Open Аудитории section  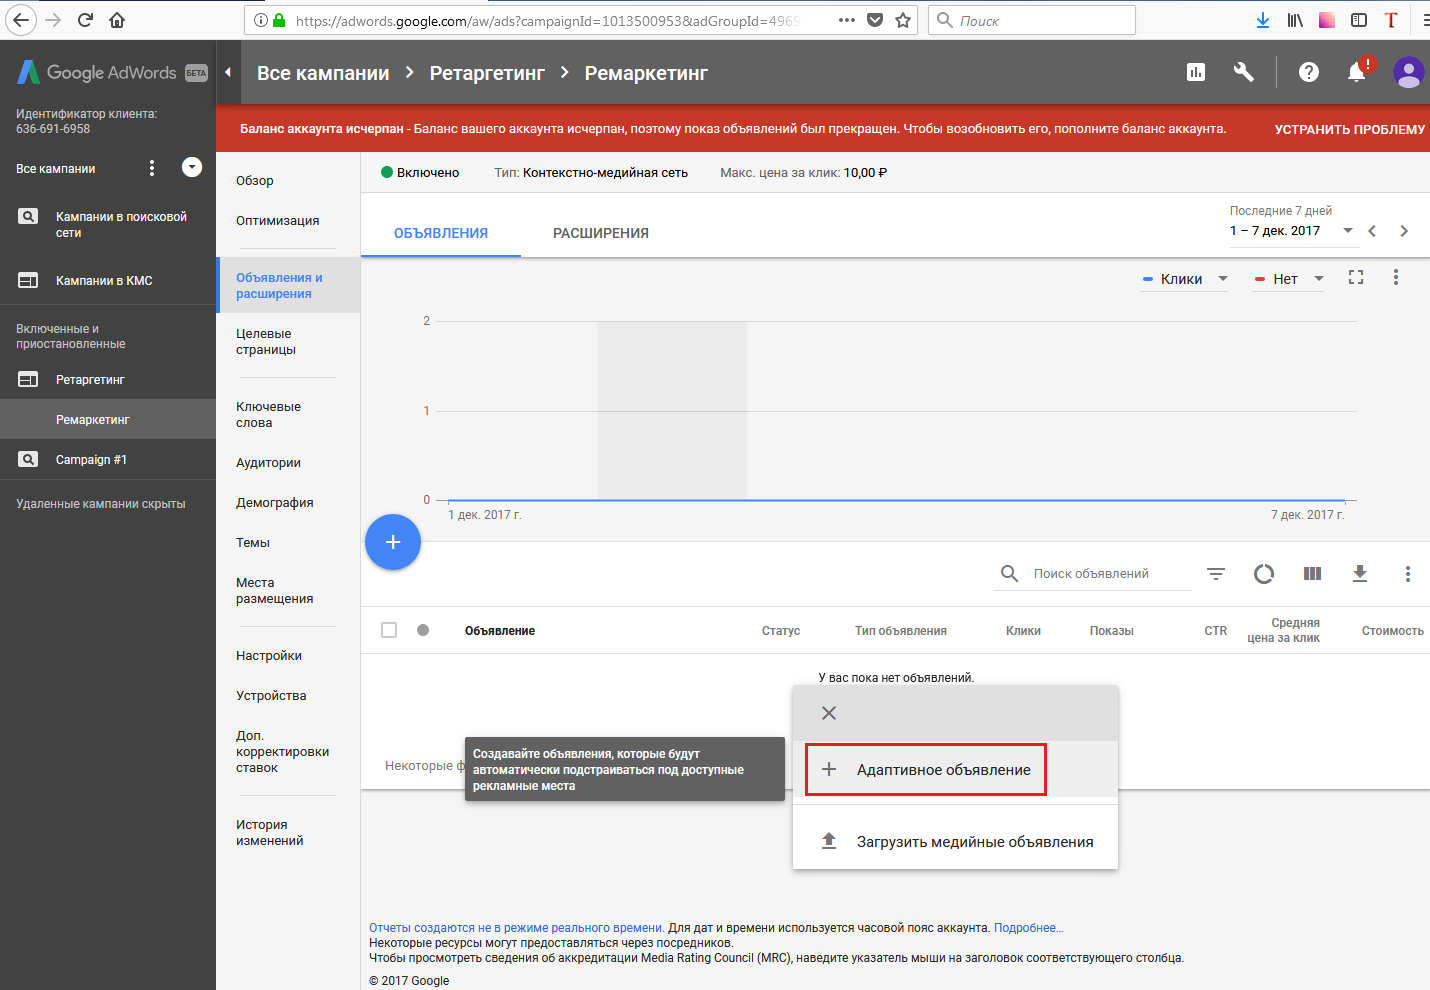click(x=268, y=463)
